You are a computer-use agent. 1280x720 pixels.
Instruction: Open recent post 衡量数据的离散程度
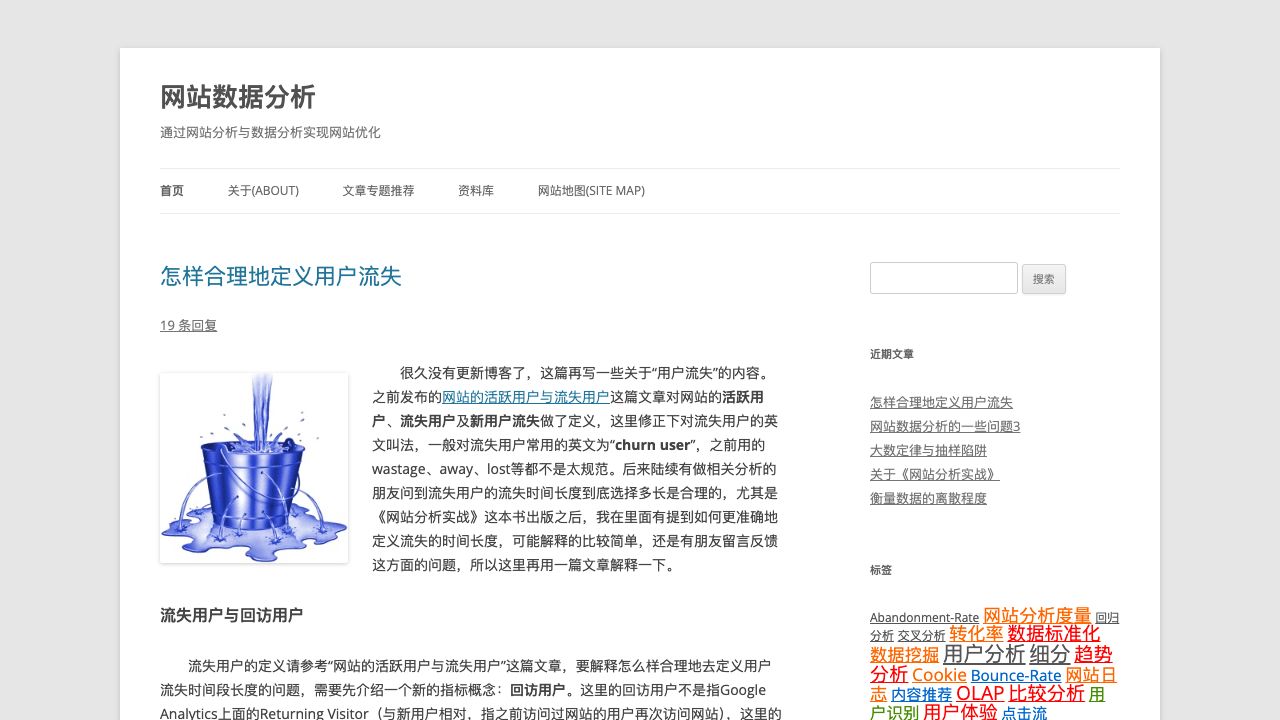coord(928,498)
